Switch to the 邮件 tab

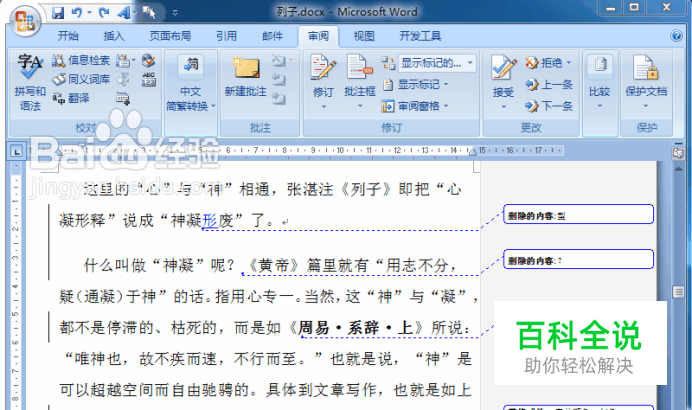coord(272,36)
